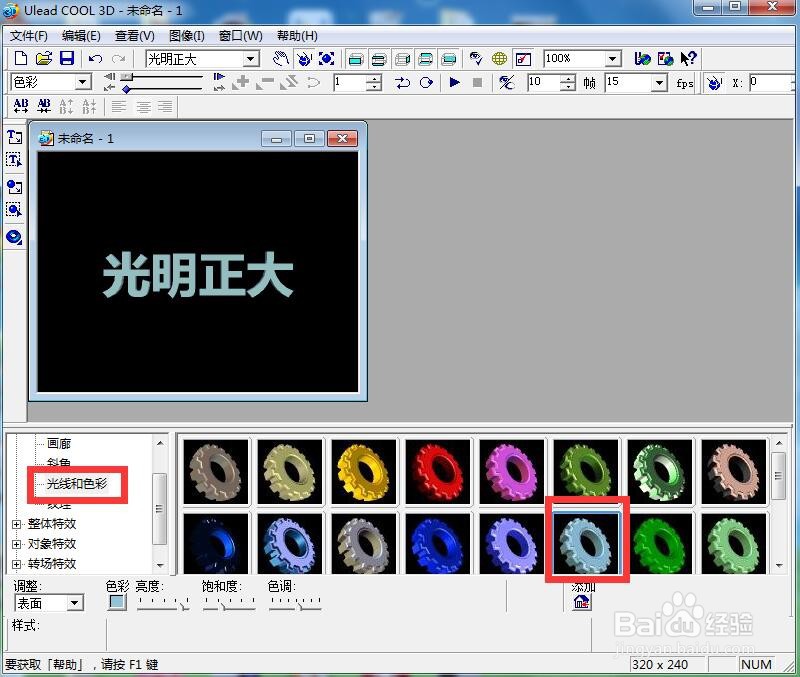Screen dimensions: 800x677
Task: Click the Help pointer question icon
Action: click(x=688, y=59)
